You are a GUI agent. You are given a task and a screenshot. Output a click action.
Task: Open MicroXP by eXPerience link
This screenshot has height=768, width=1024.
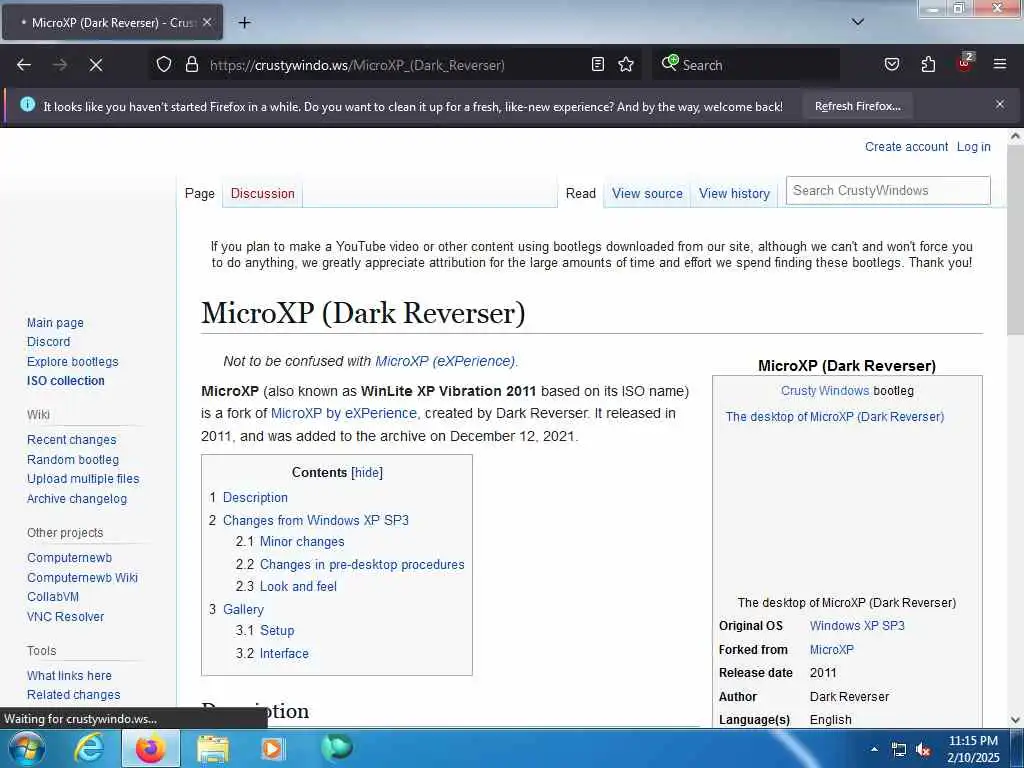344,413
